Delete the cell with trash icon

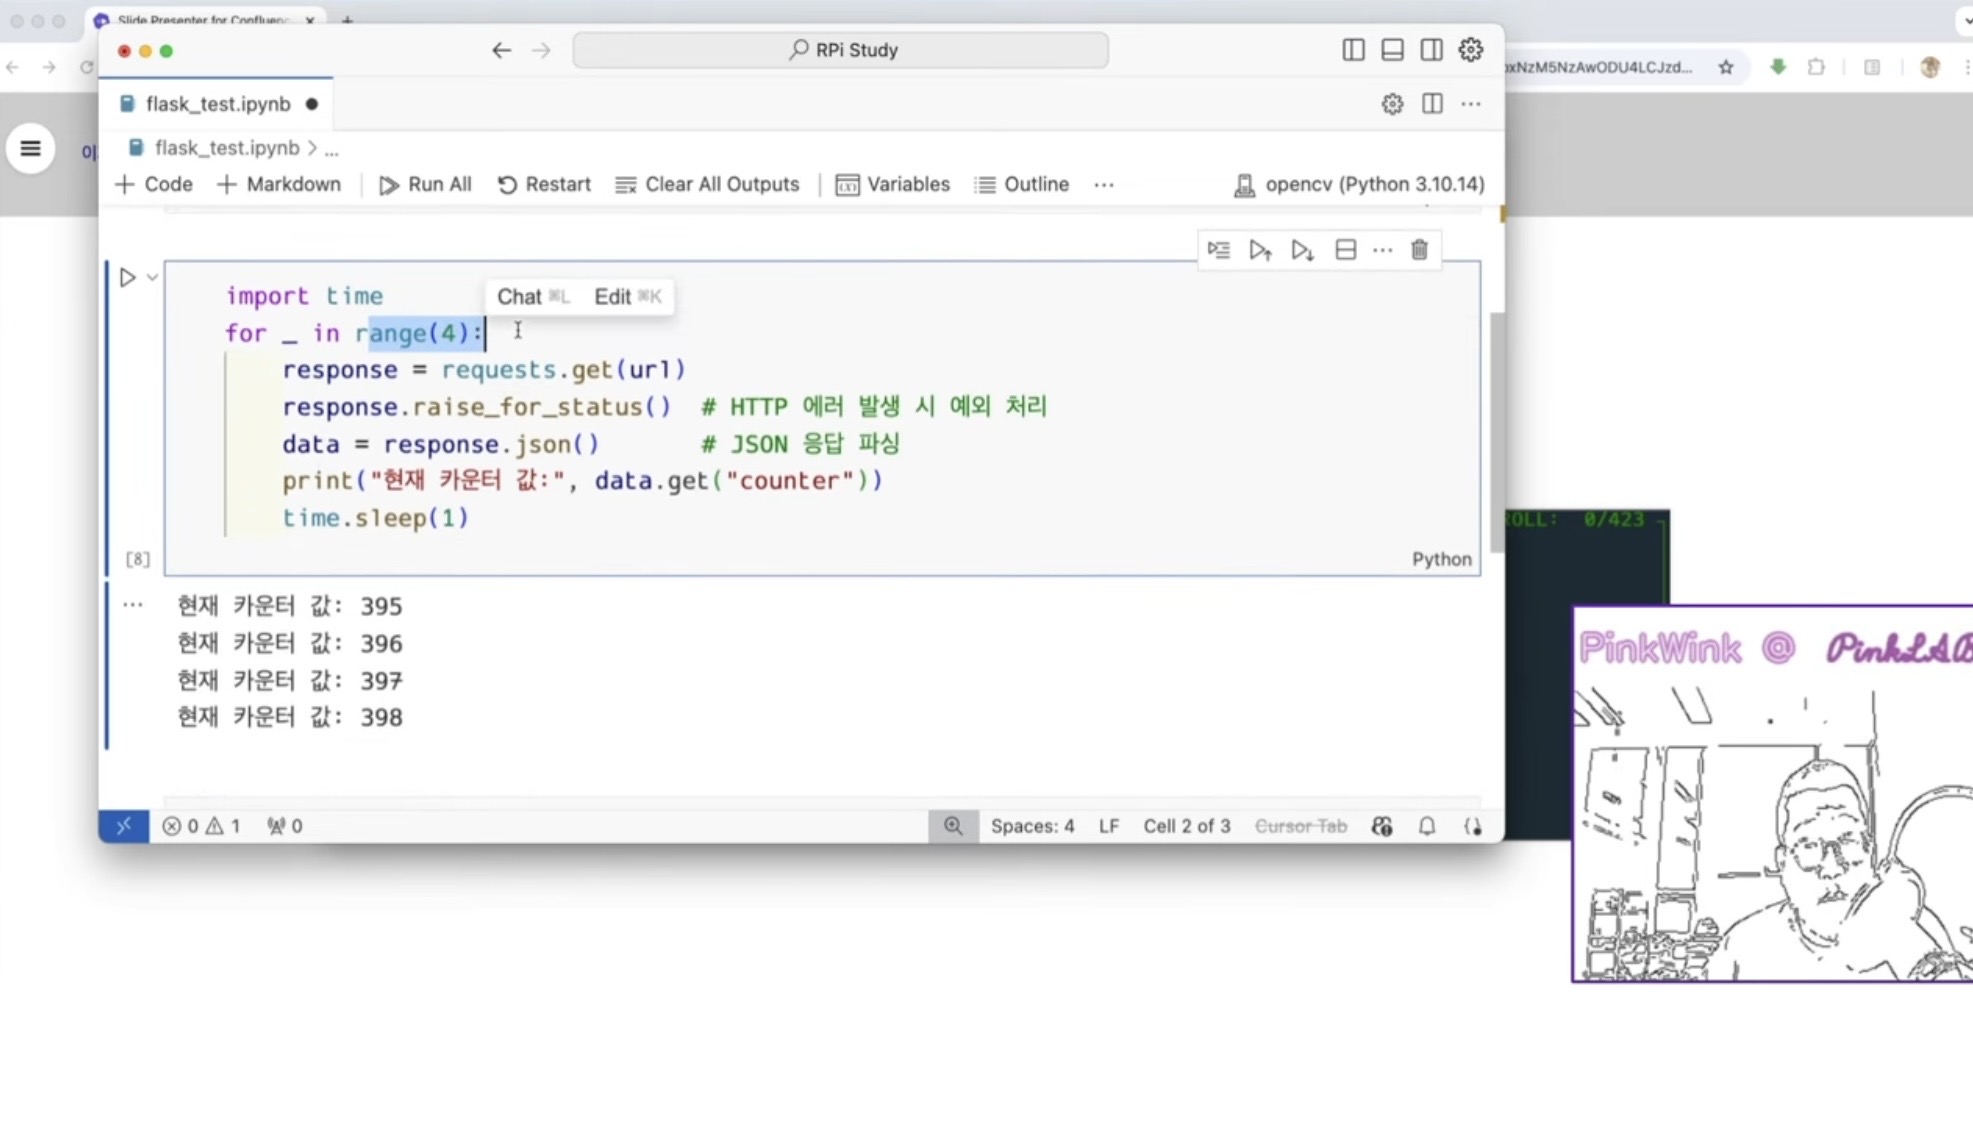(x=1419, y=250)
